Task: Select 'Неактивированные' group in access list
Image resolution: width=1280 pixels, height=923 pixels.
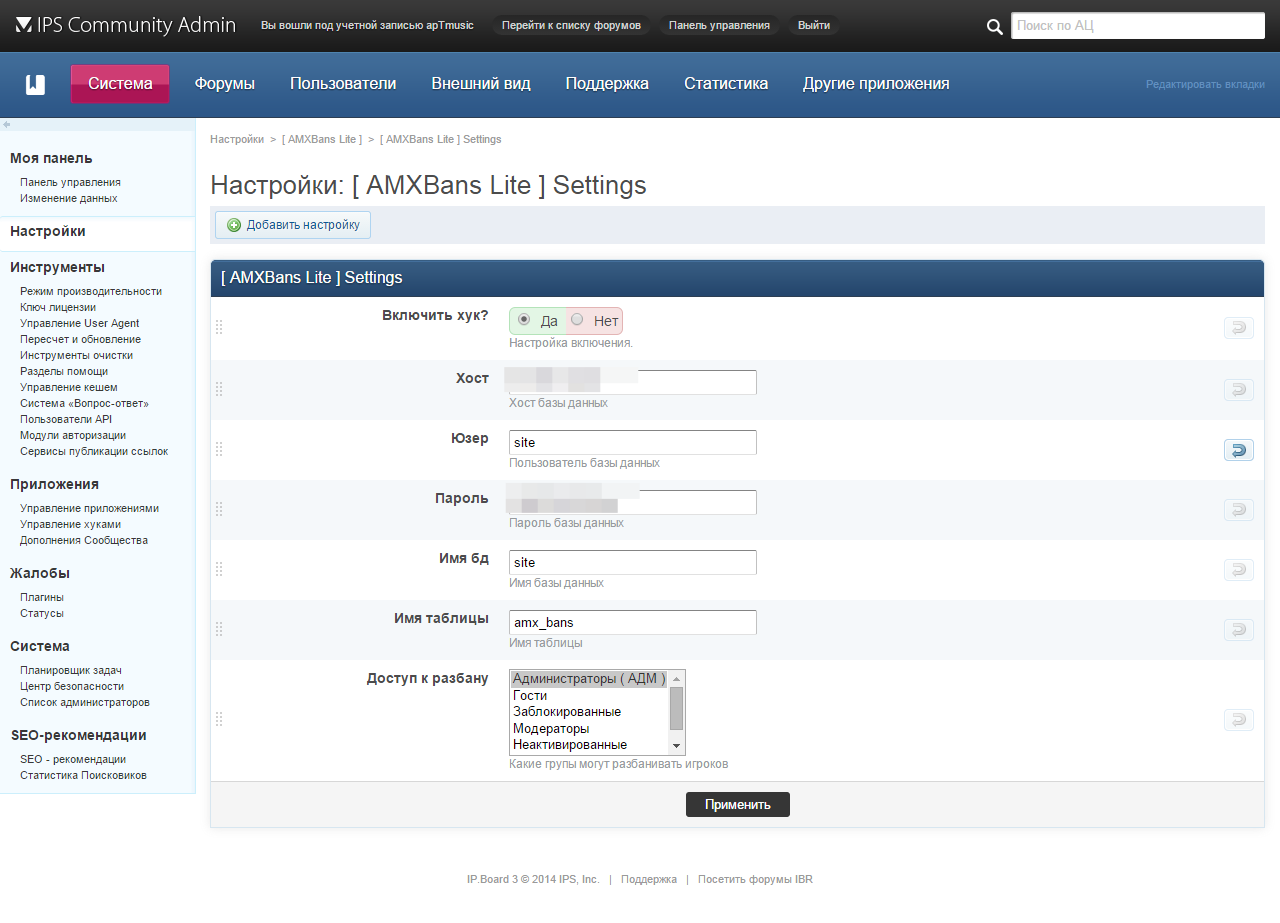Action: coord(589,744)
